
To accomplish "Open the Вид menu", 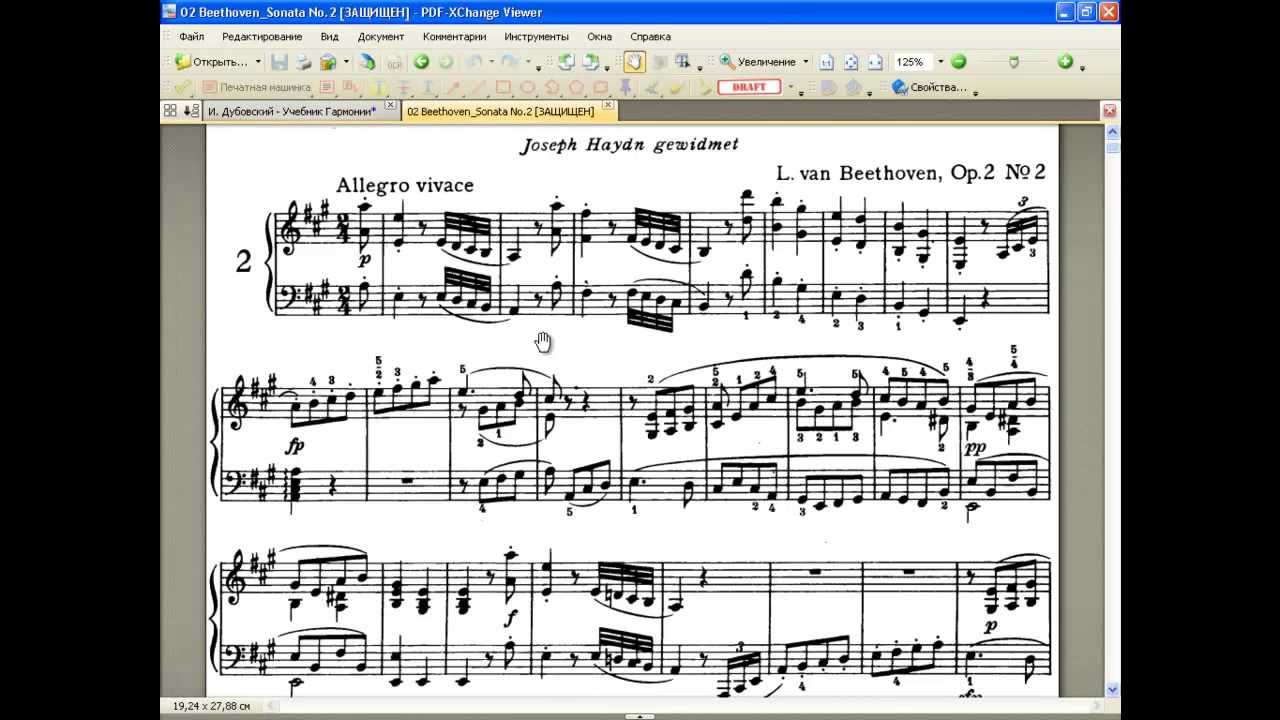I will click(x=330, y=37).
